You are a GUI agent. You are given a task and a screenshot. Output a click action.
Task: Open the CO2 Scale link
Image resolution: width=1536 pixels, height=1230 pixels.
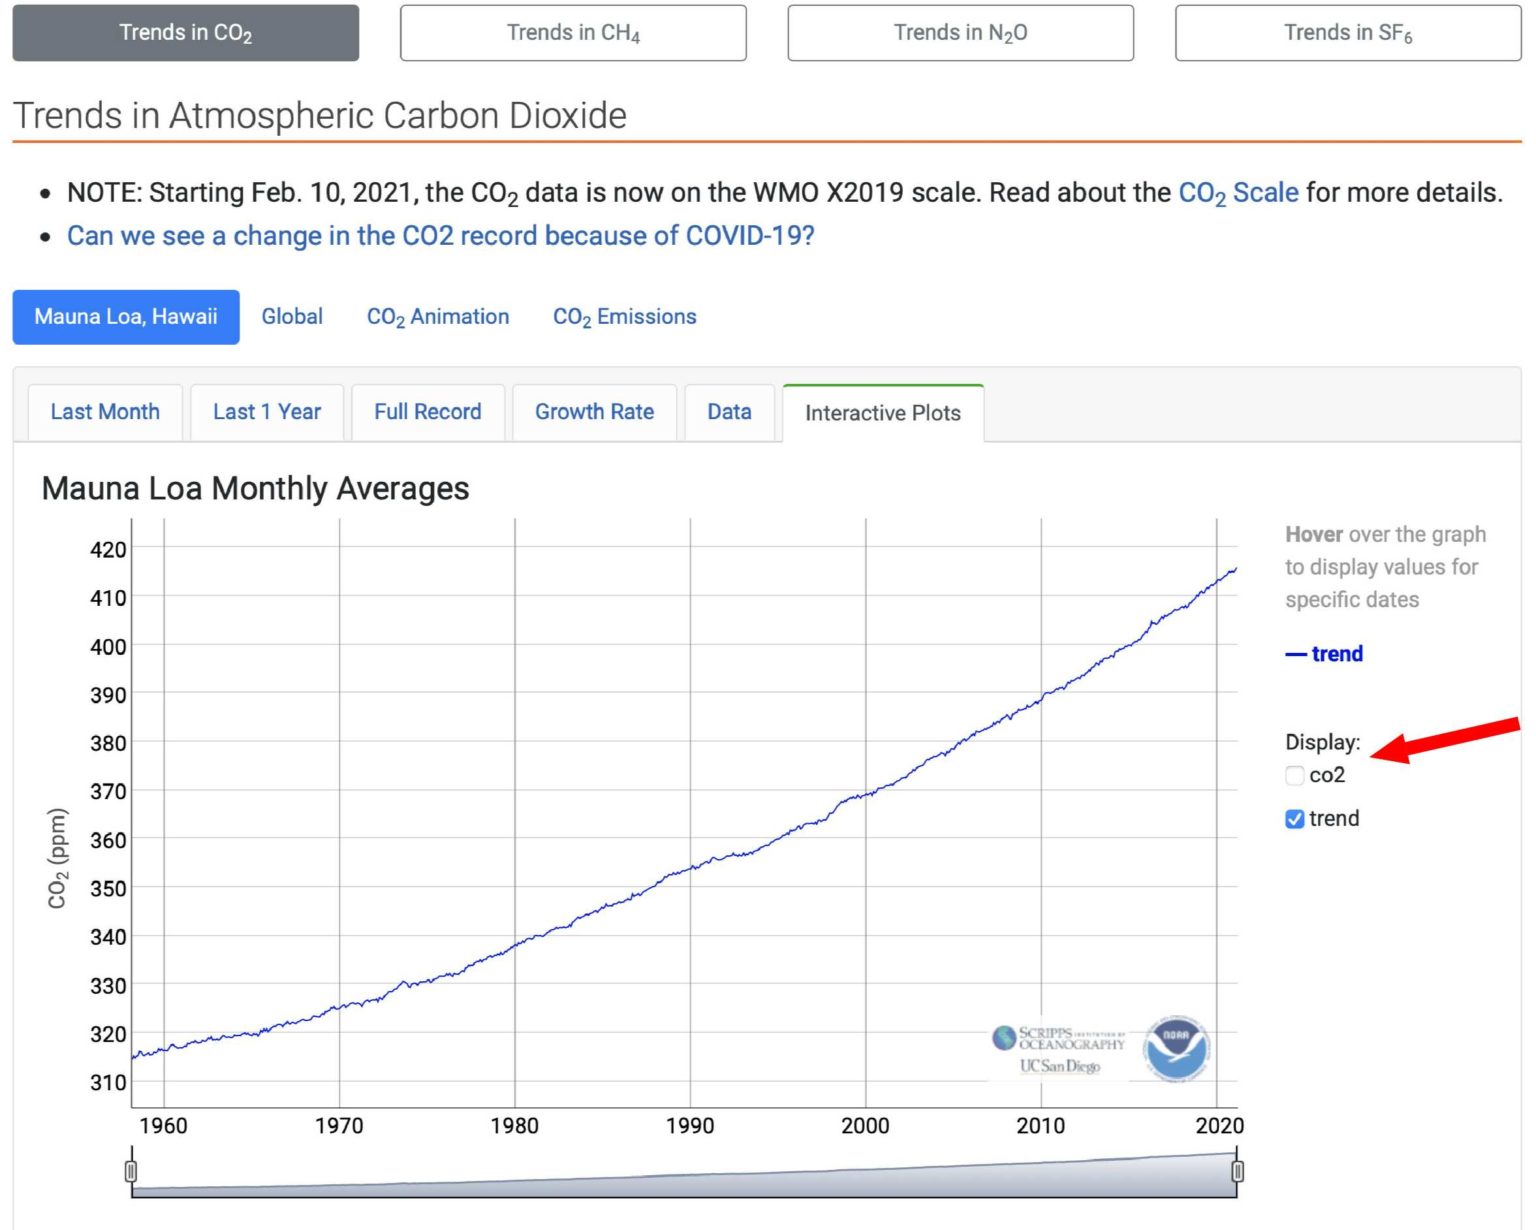(x=1238, y=192)
